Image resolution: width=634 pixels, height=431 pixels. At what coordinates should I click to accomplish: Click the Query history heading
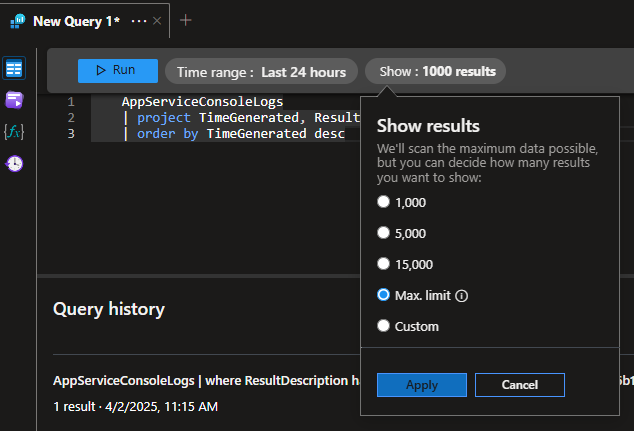point(109,309)
